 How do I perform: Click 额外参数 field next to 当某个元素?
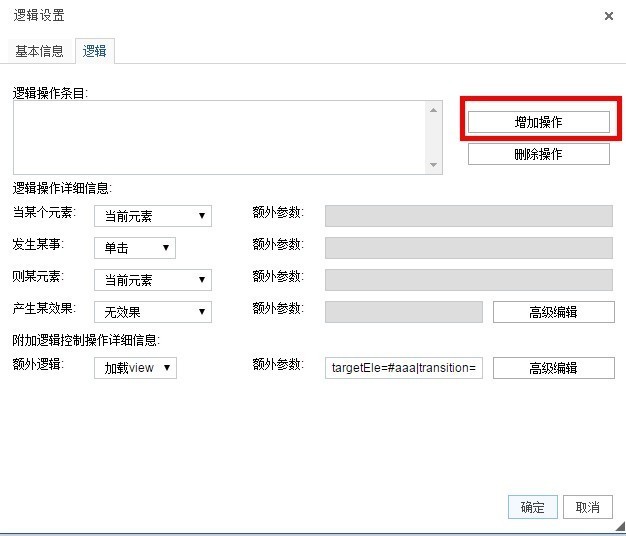point(469,216)
